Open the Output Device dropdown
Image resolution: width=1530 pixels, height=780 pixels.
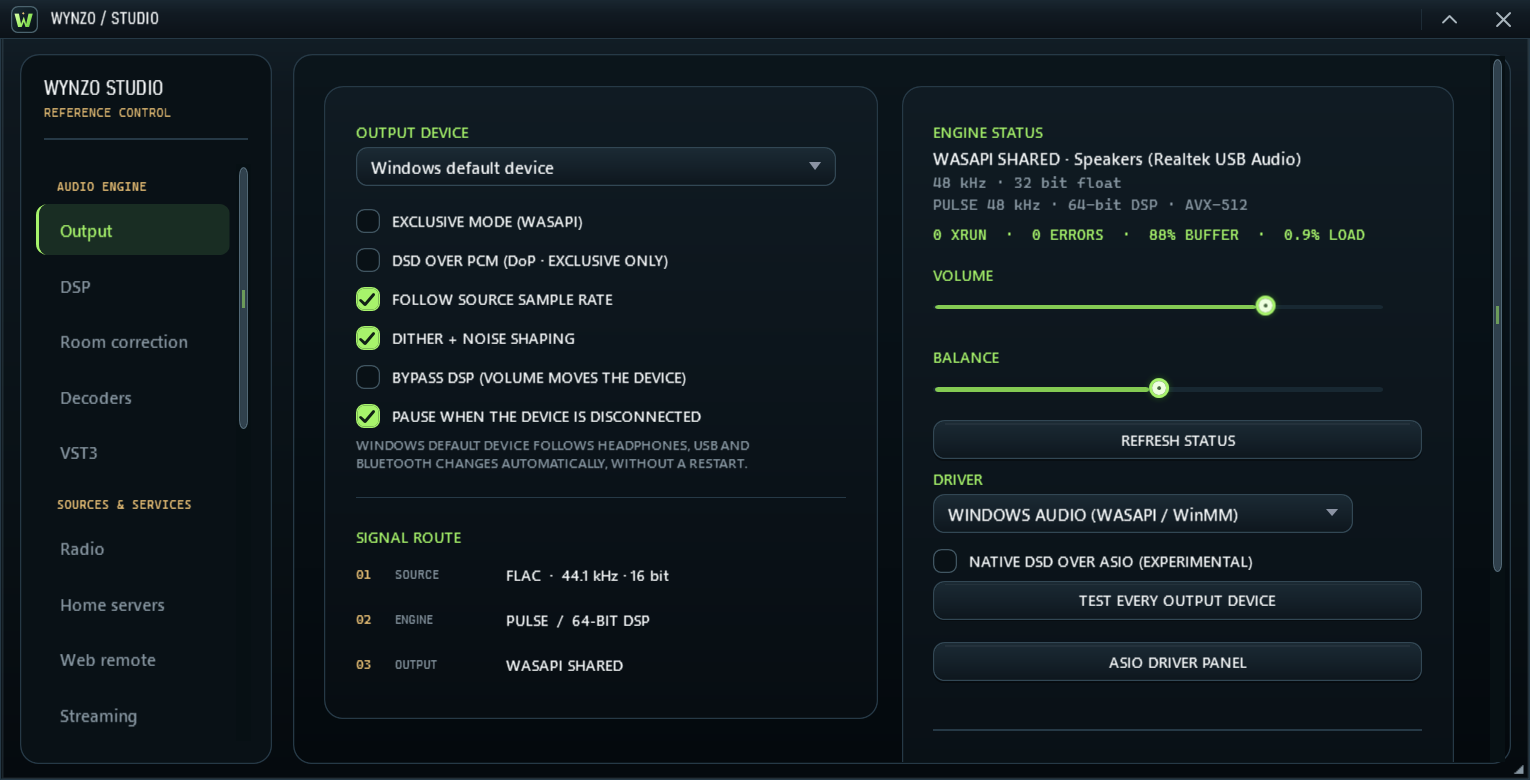tap(596, 167)
